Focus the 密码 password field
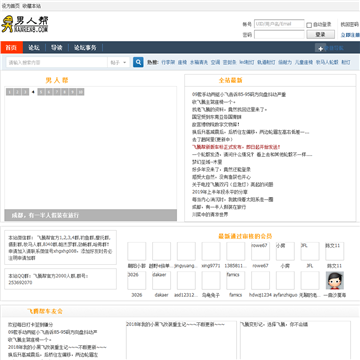 tap(279, 34)
